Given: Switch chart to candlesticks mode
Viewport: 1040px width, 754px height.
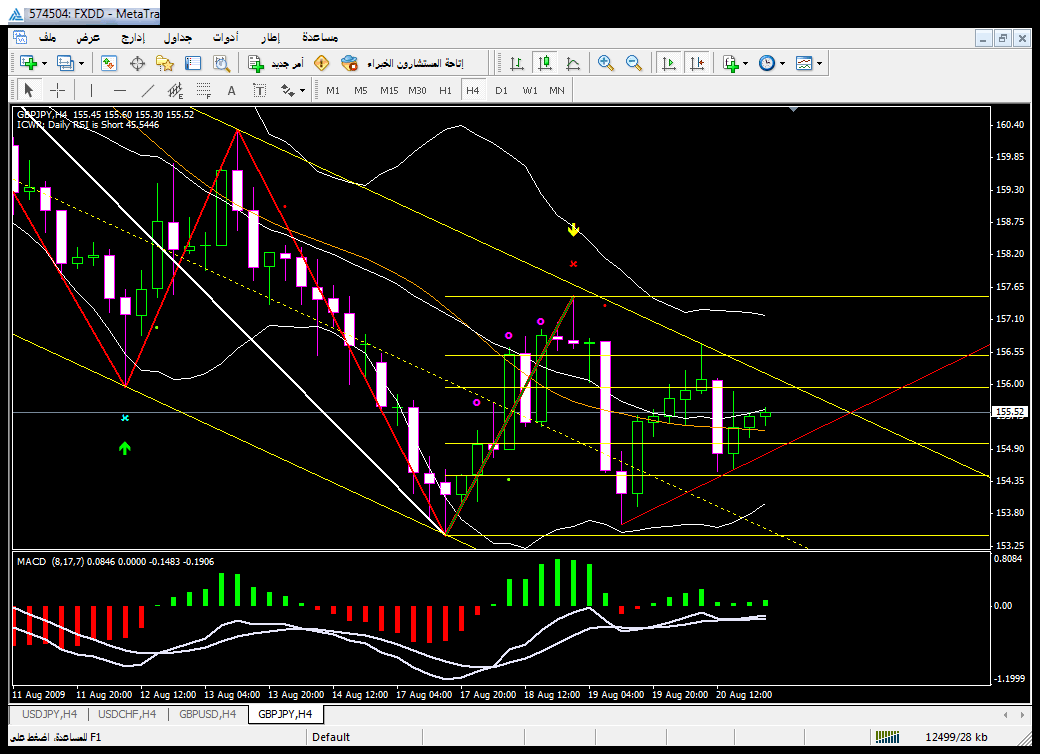Looking at the screenshot, I should 544,63.
